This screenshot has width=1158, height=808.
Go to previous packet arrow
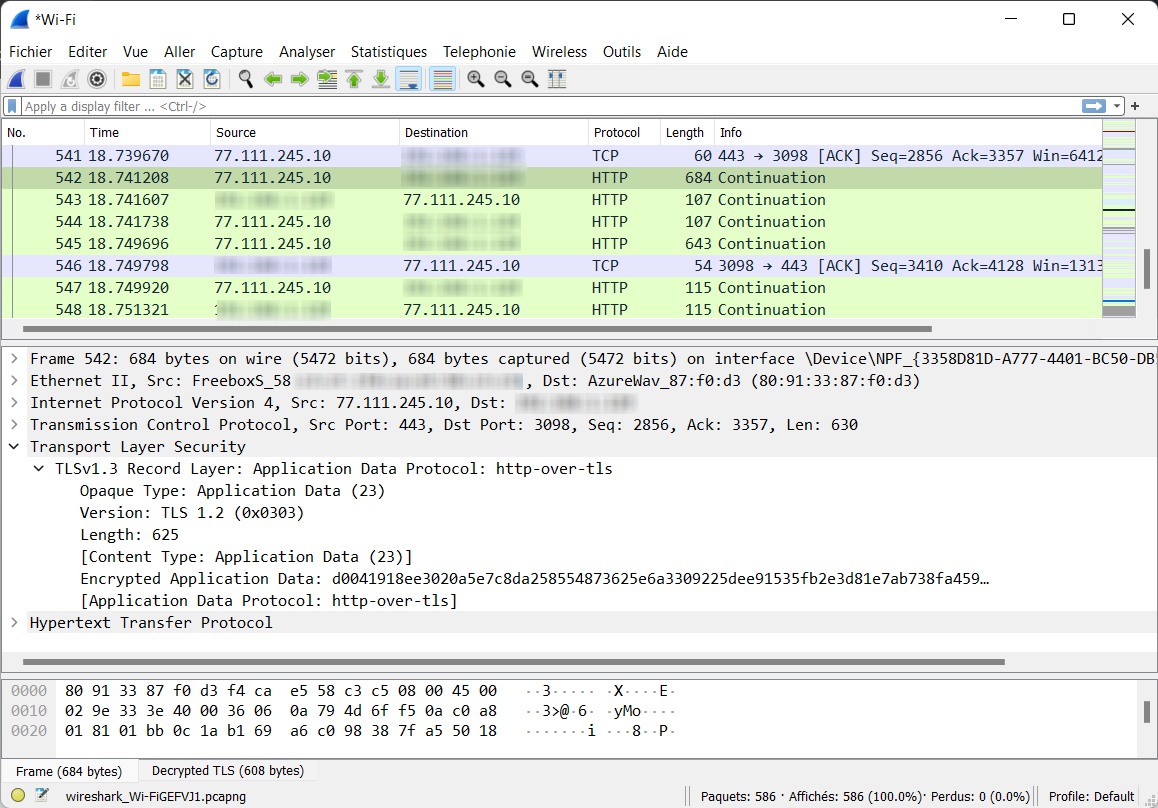point(273,79)
